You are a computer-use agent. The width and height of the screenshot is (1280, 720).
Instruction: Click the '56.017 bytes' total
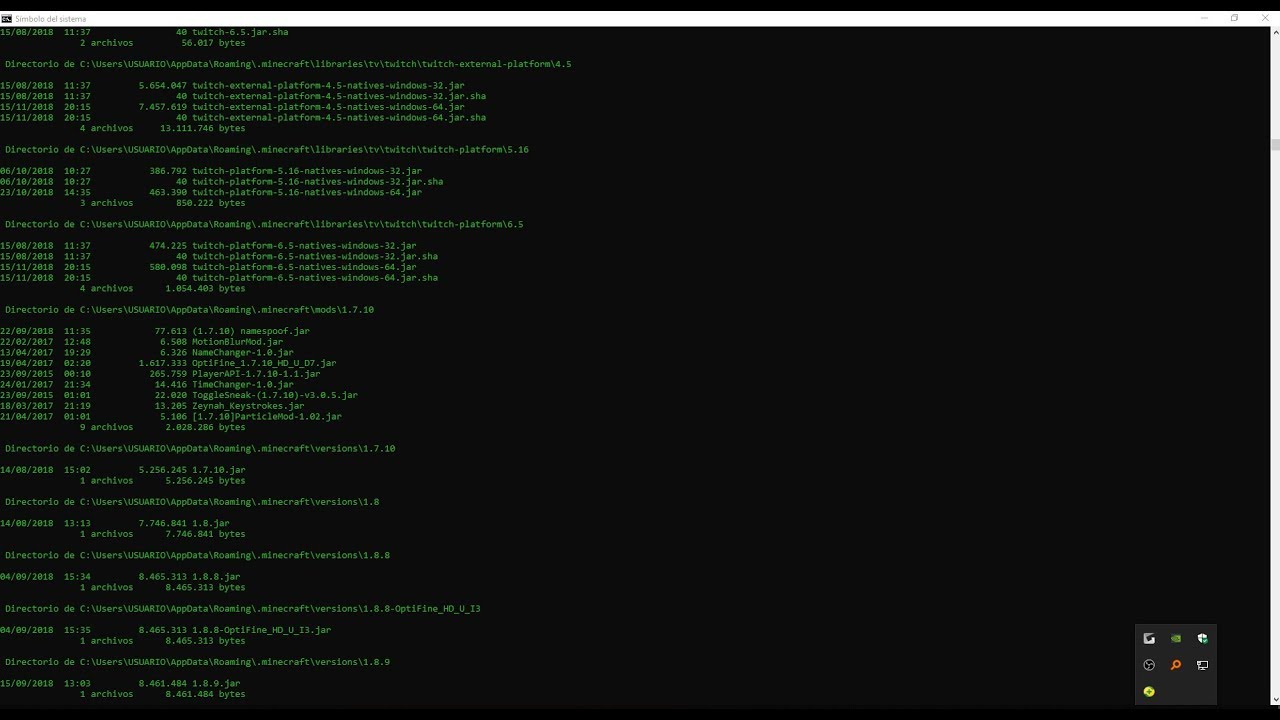214,43
